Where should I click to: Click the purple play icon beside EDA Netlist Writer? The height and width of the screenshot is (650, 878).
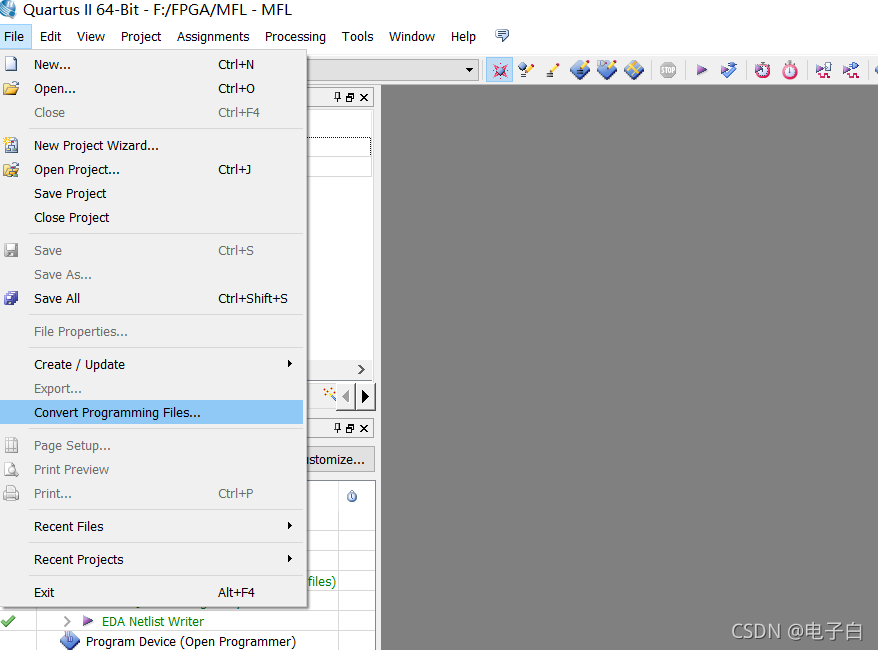click(88, 620)
